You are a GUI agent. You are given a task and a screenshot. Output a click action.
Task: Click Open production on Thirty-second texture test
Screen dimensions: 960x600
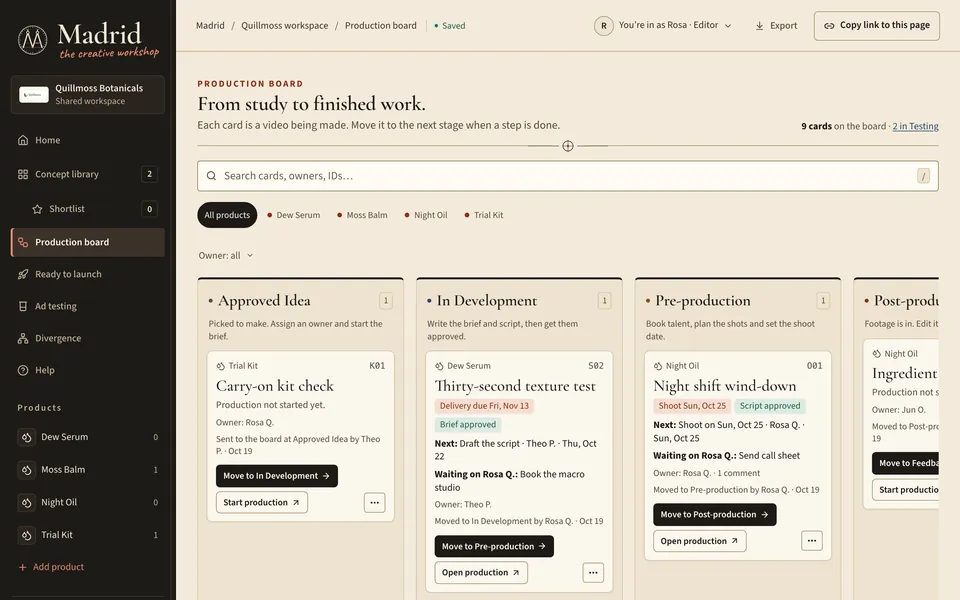point(481,572)
